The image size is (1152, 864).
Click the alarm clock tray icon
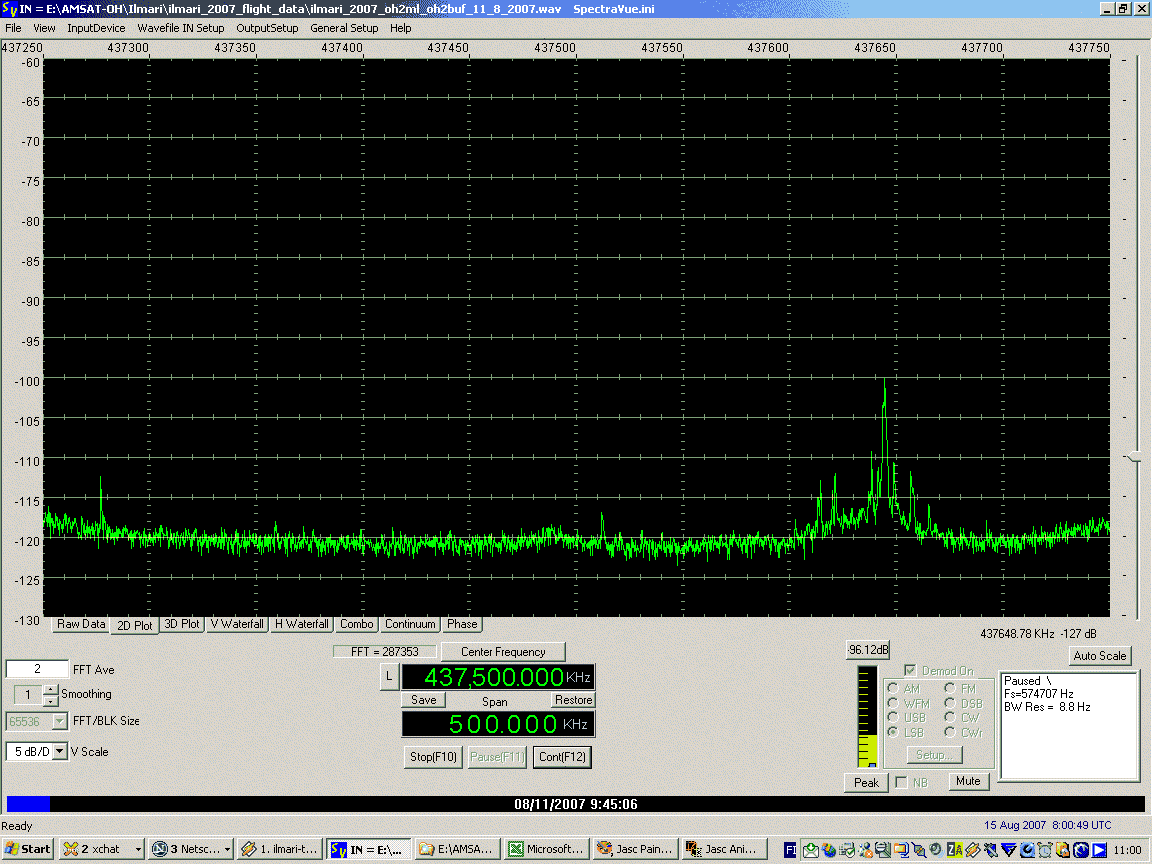pyautogui.click(x=1044, y=850)
